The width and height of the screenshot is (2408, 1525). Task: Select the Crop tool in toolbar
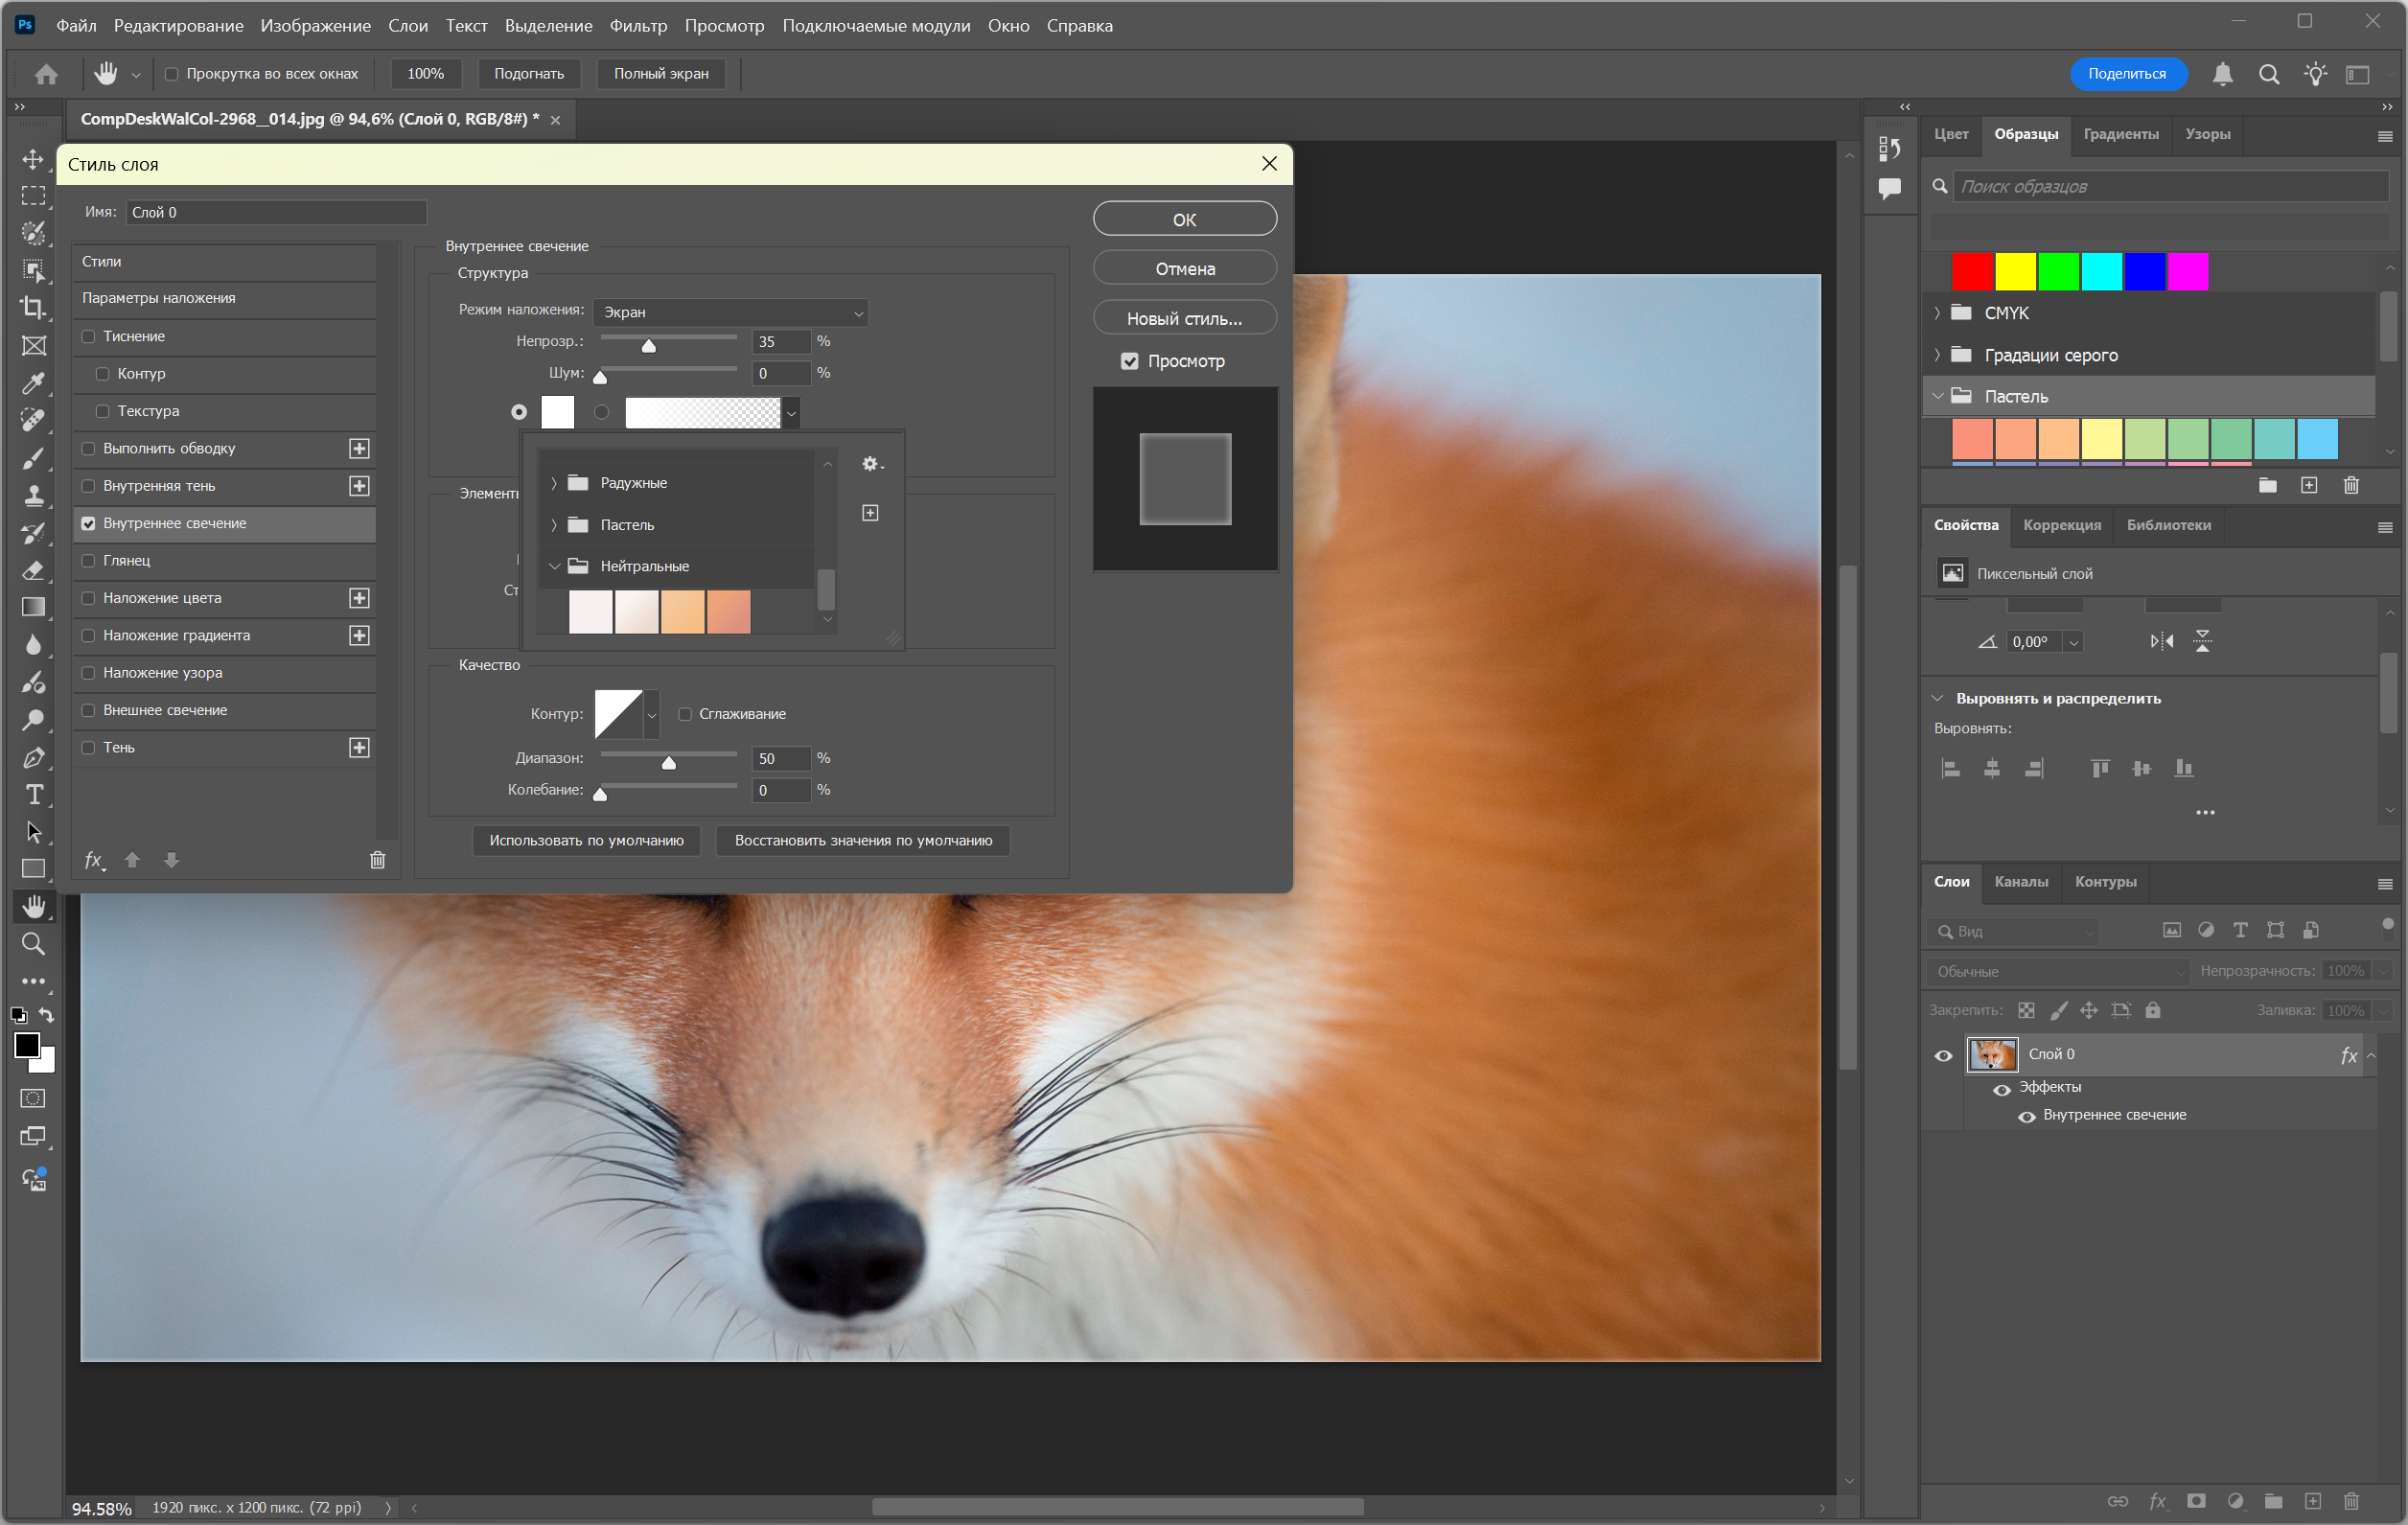click(x=33, y=308)
